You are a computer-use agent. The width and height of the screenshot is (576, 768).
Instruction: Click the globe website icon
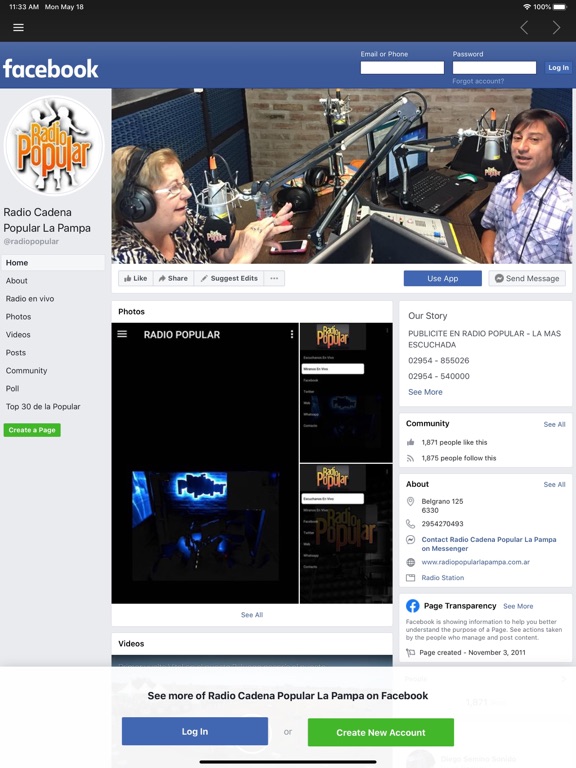tap(410, 562)
